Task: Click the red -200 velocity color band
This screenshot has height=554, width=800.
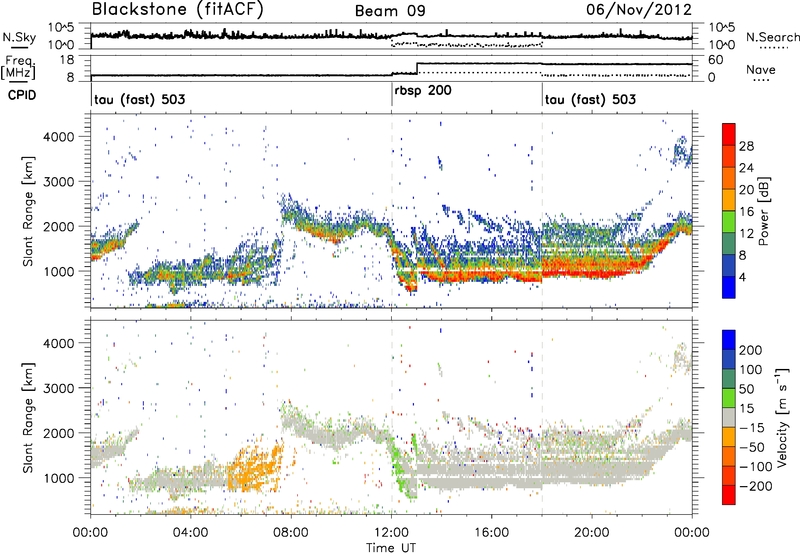Action: click(x=729, y=495)
